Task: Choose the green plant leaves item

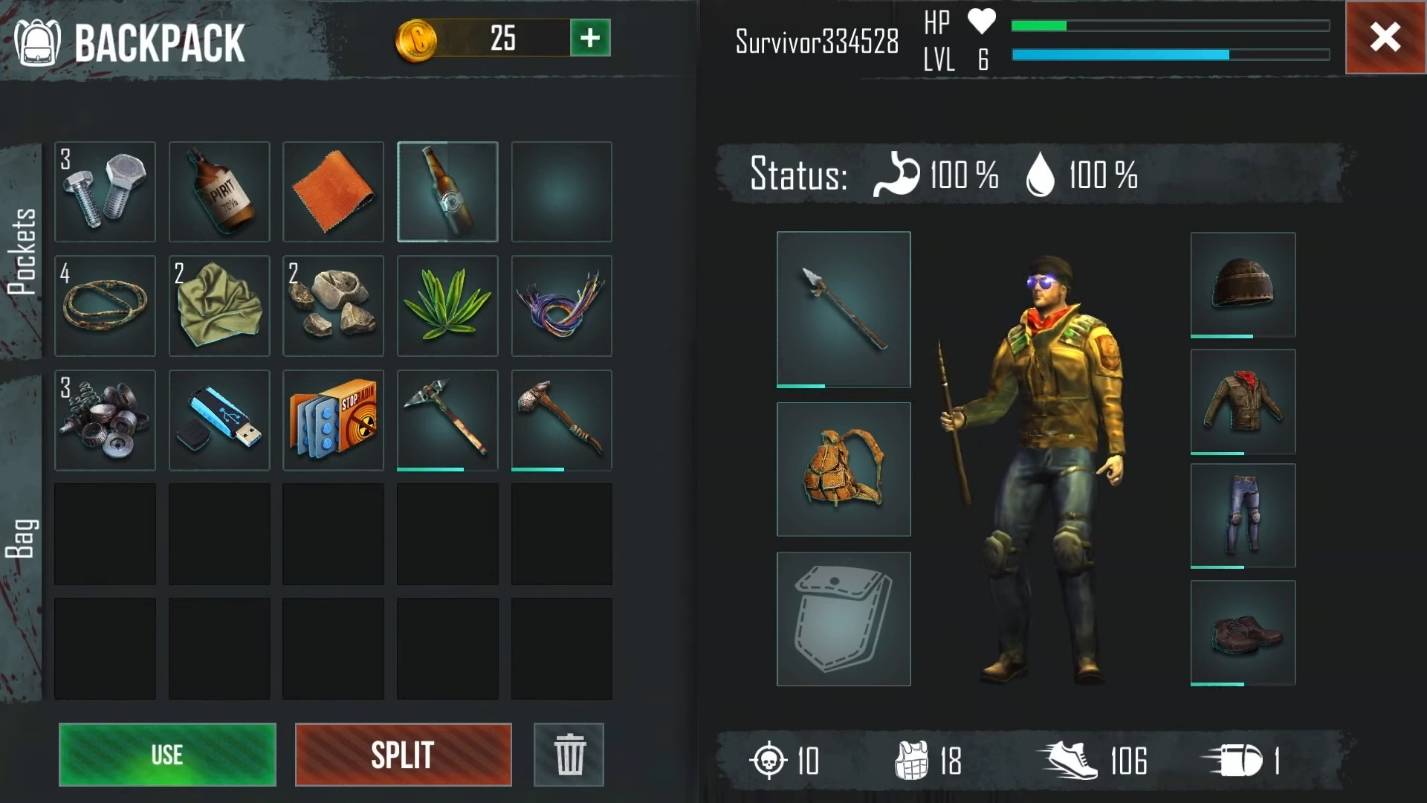Action: (448, 306)
